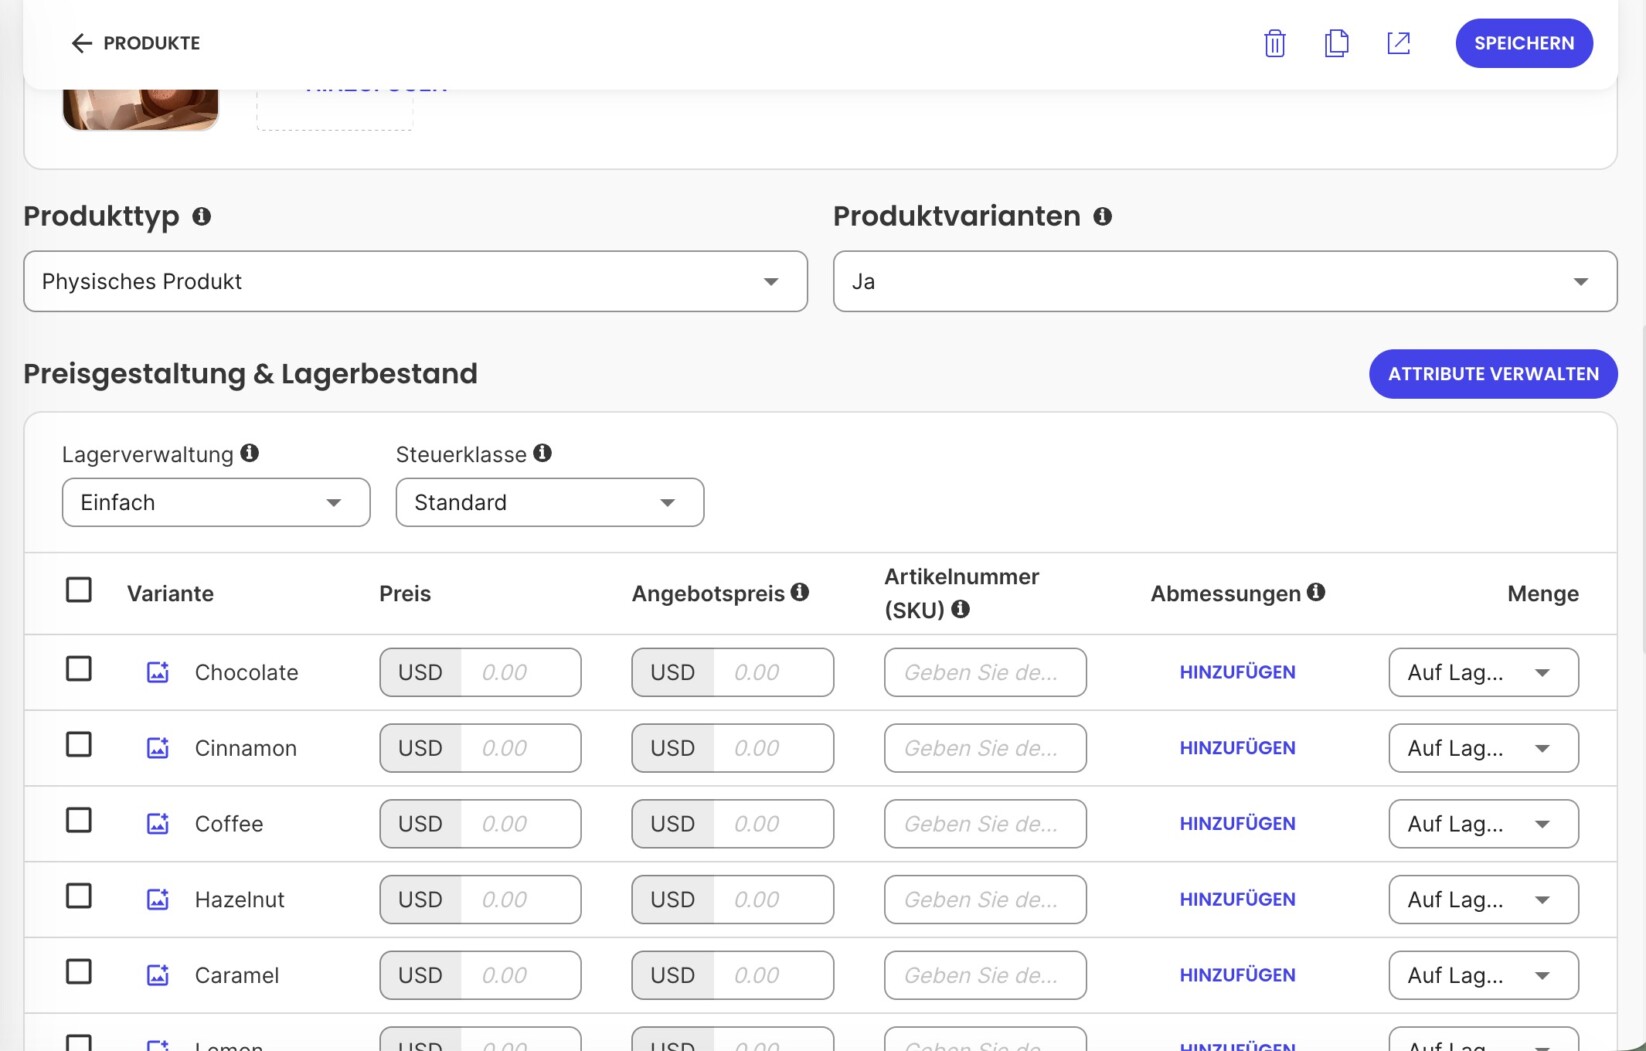Open the Lagerverwaltung Einfach dropdown
This screenshot has width=1646, height=1051.
tap(216, 502)
